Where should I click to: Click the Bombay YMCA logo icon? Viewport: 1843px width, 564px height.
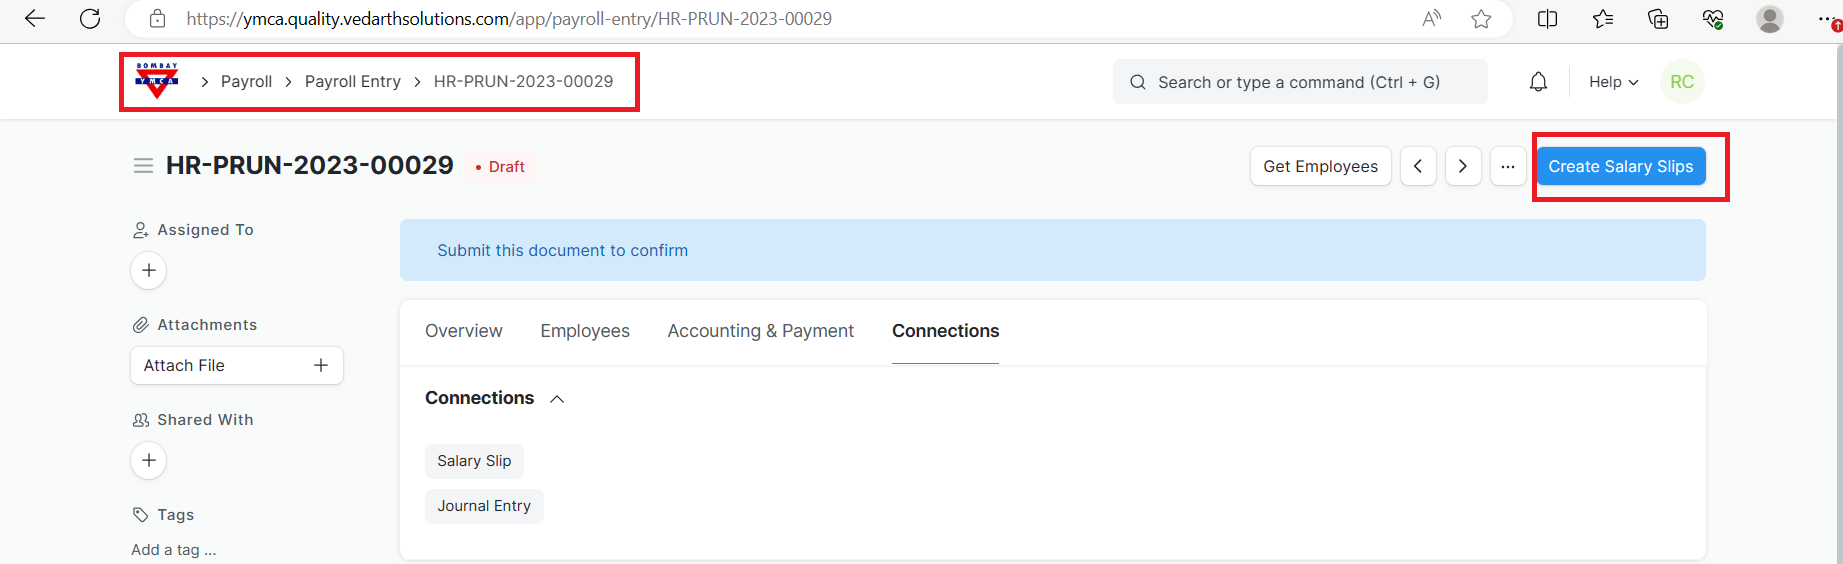[x=157, y=81]
